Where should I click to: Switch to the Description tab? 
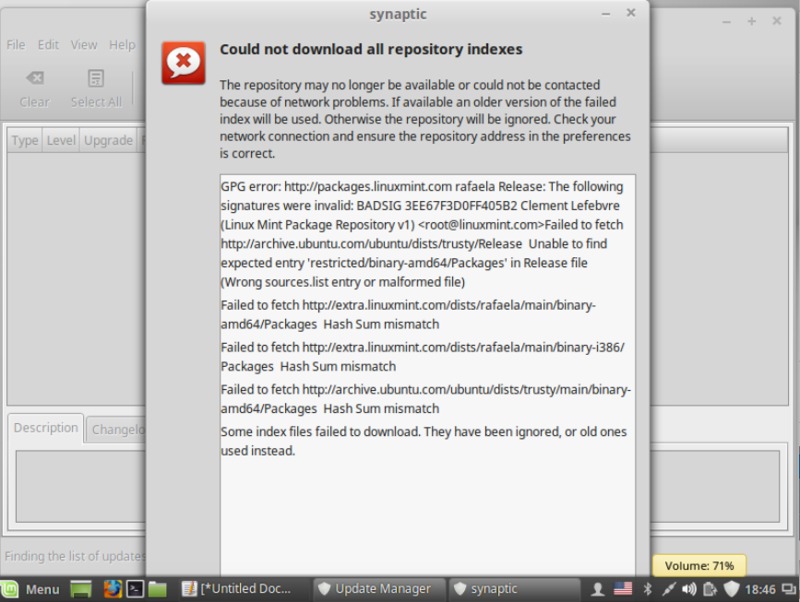click(x=46, y=428)
